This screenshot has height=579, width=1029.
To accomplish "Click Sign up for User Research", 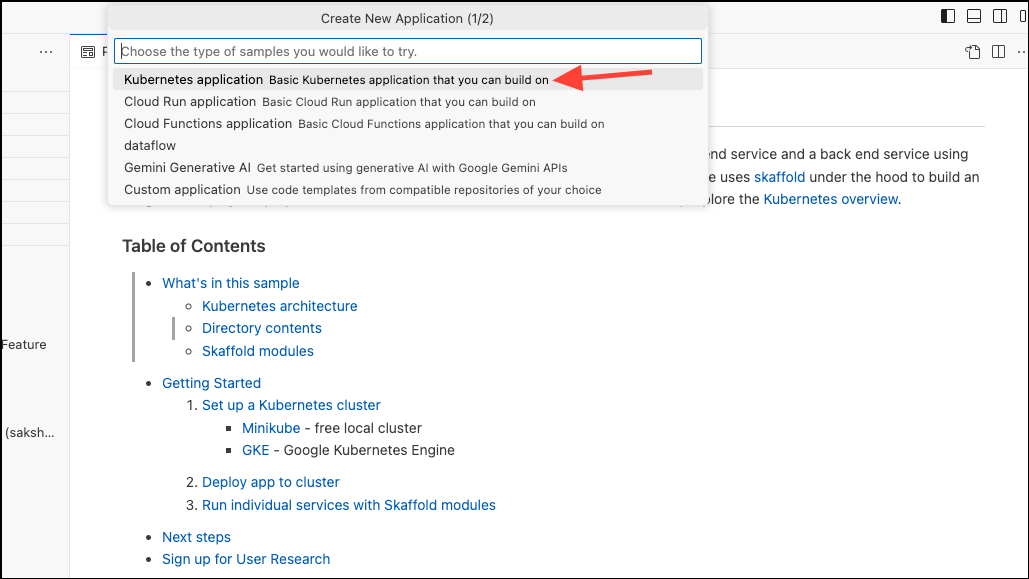I will [246, 559].
